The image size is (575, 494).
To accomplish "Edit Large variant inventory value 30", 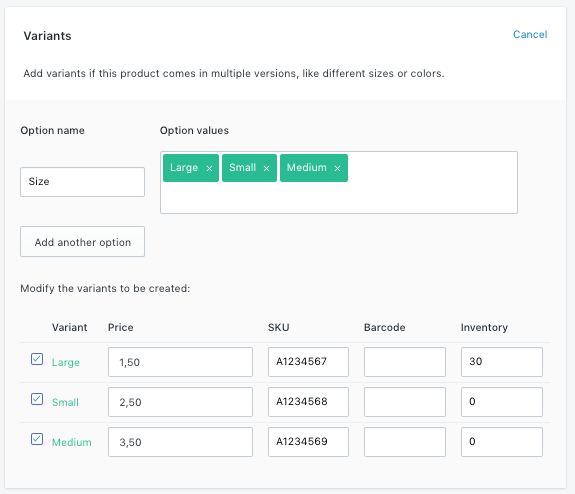I will pos(502,362).
